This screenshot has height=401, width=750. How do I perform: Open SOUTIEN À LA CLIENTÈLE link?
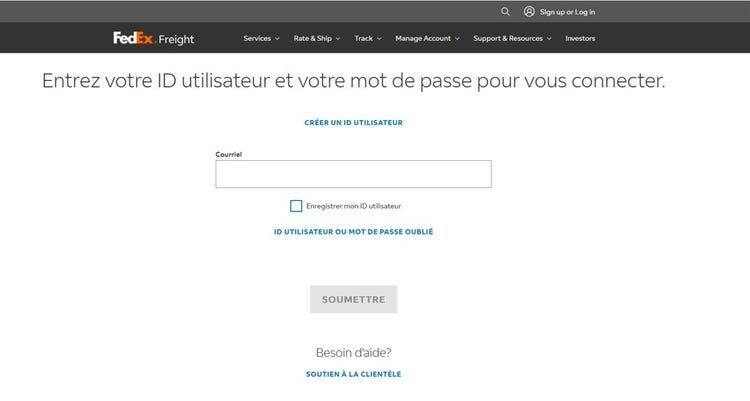click(x=353, y=374)
